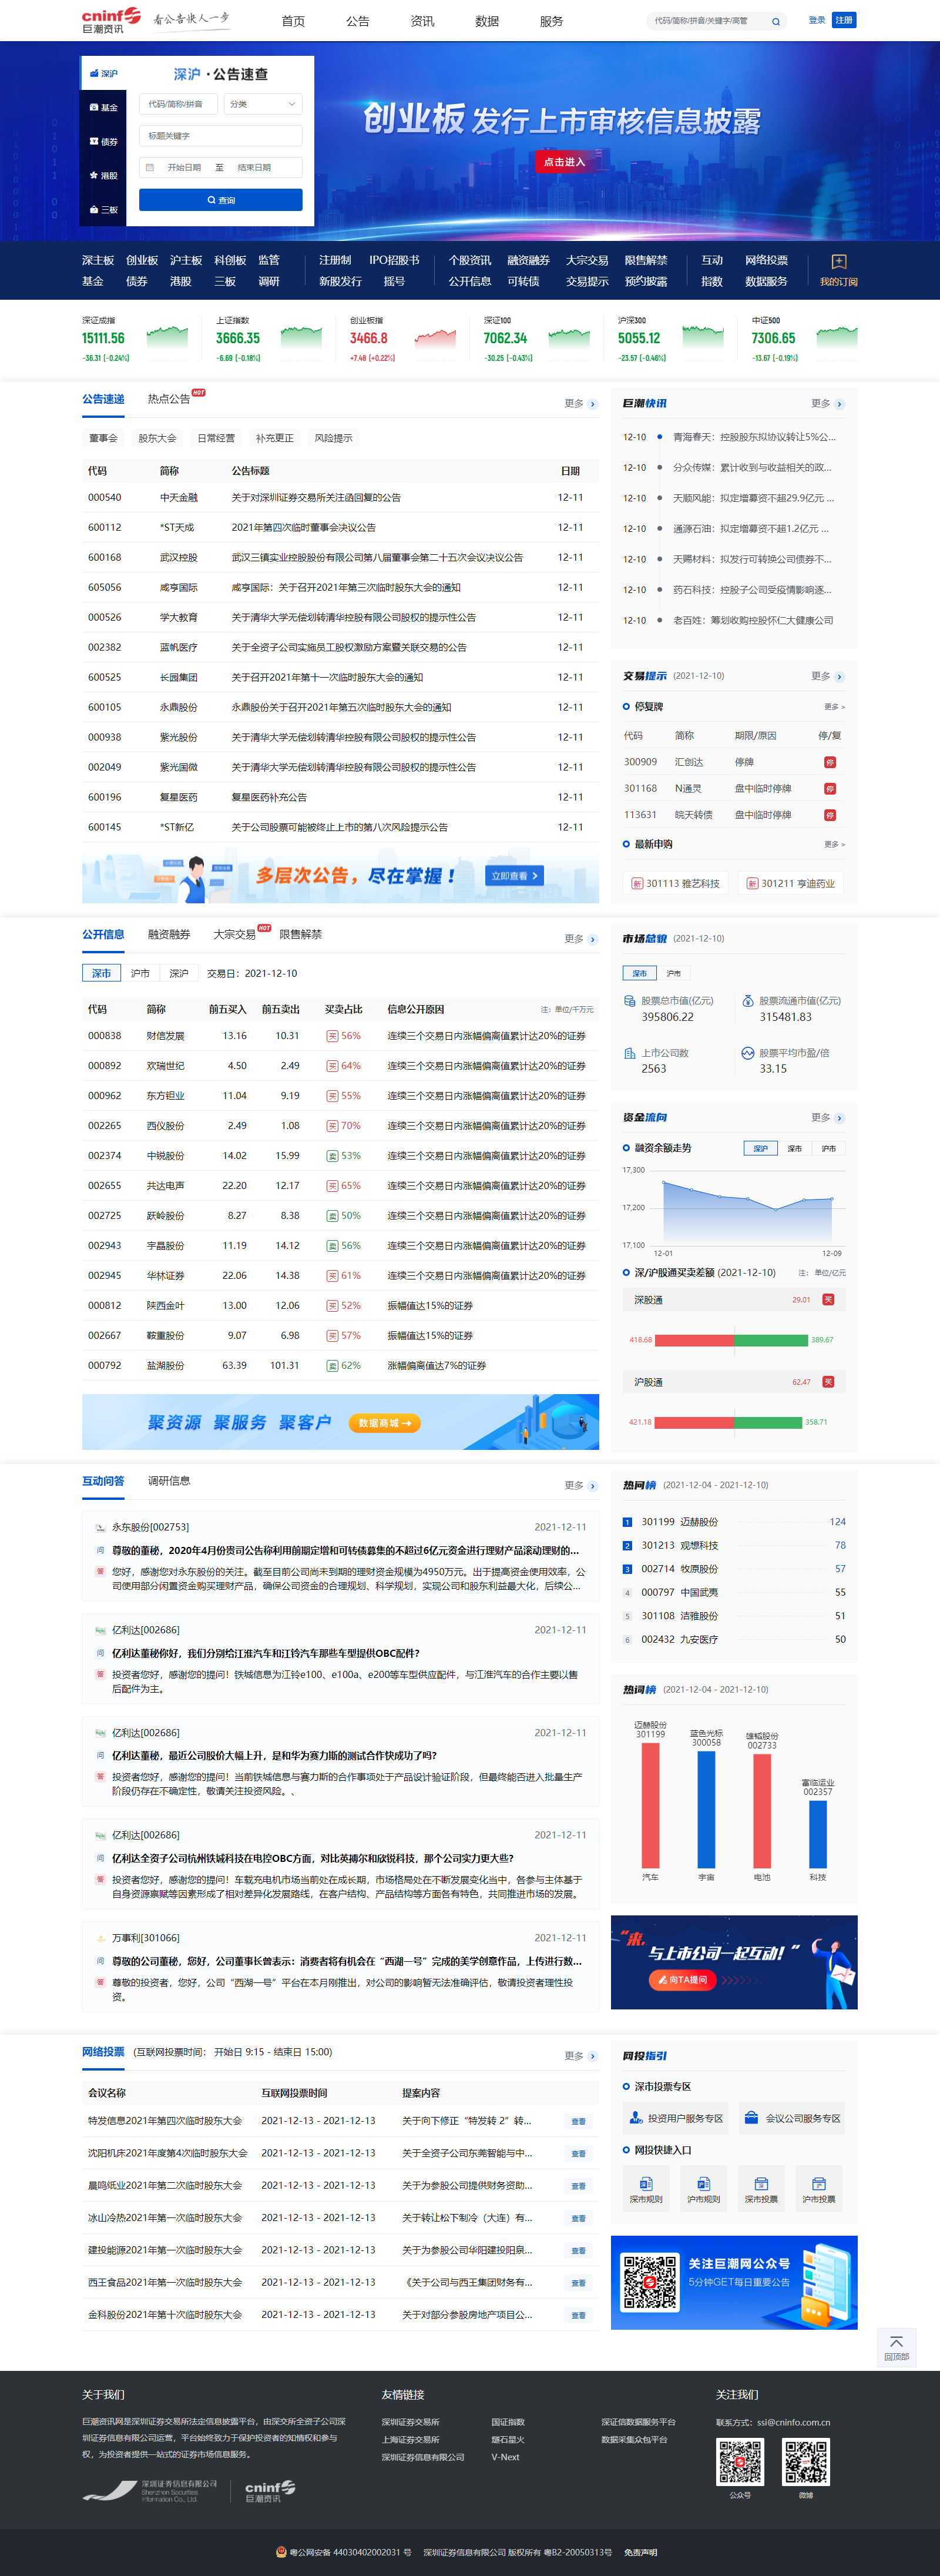The height and width of the screenshot is (2576, 940).
Task: Expand 更多 arrow in 资金流向 panel
Action: [x=838, y=1118]
